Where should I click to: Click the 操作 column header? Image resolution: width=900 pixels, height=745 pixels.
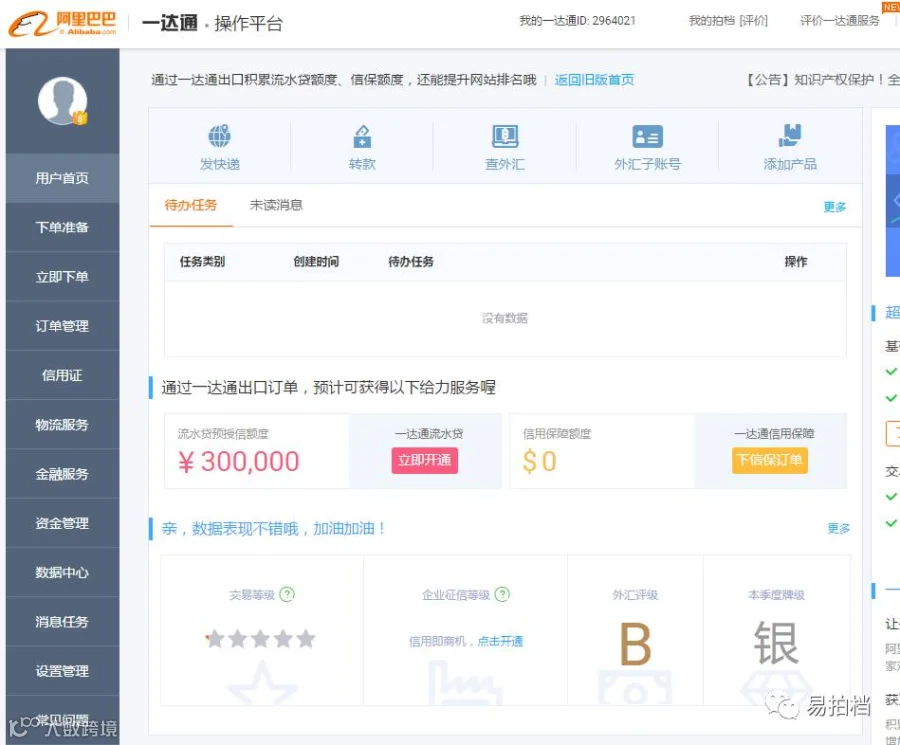coord(796,262)
